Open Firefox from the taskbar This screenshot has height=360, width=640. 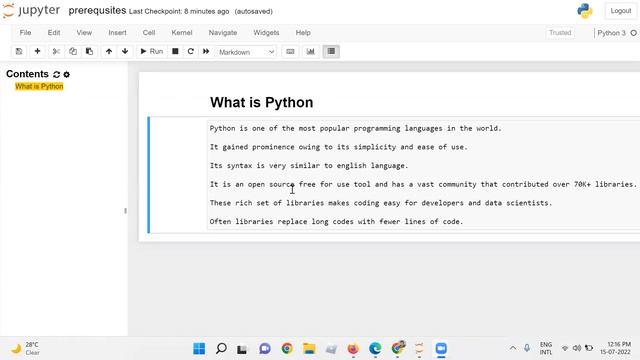353,349
